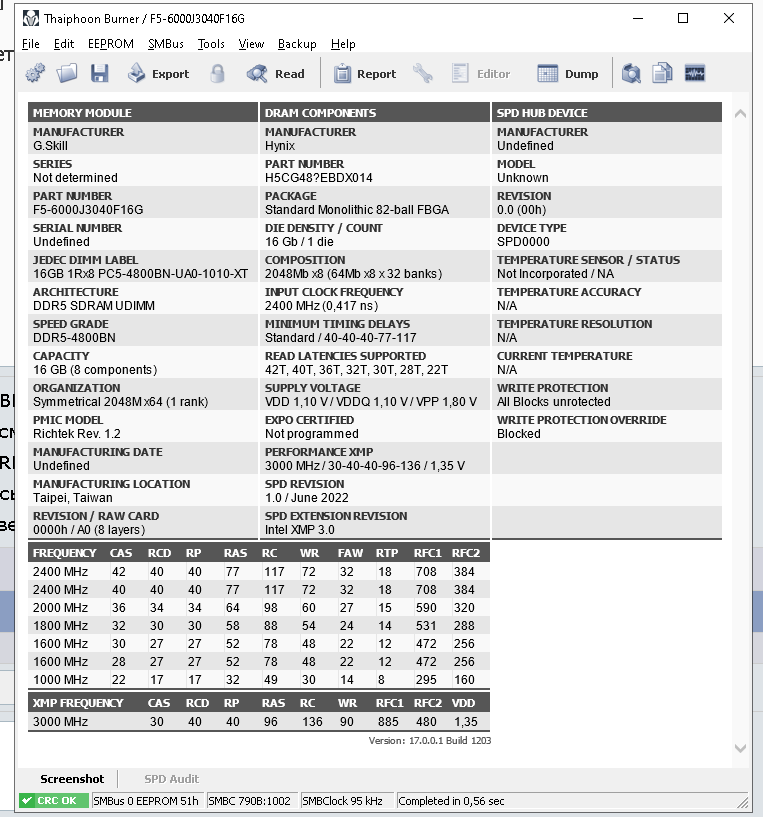Image resolution: width=763 pixels, height=817 pixels.
Task: Click the SPD HUB DEVICE section header
Action: click(x=607, y=113)
